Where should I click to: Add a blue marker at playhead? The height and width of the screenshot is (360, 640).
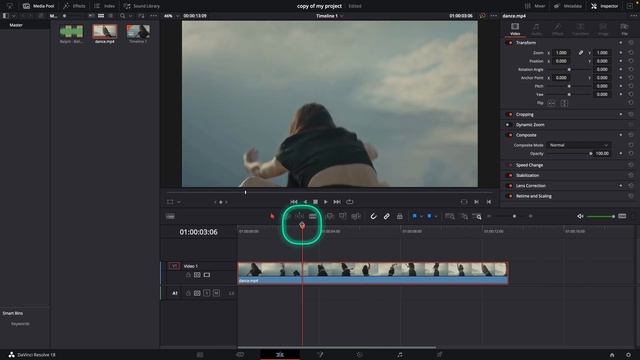point(429,216)
